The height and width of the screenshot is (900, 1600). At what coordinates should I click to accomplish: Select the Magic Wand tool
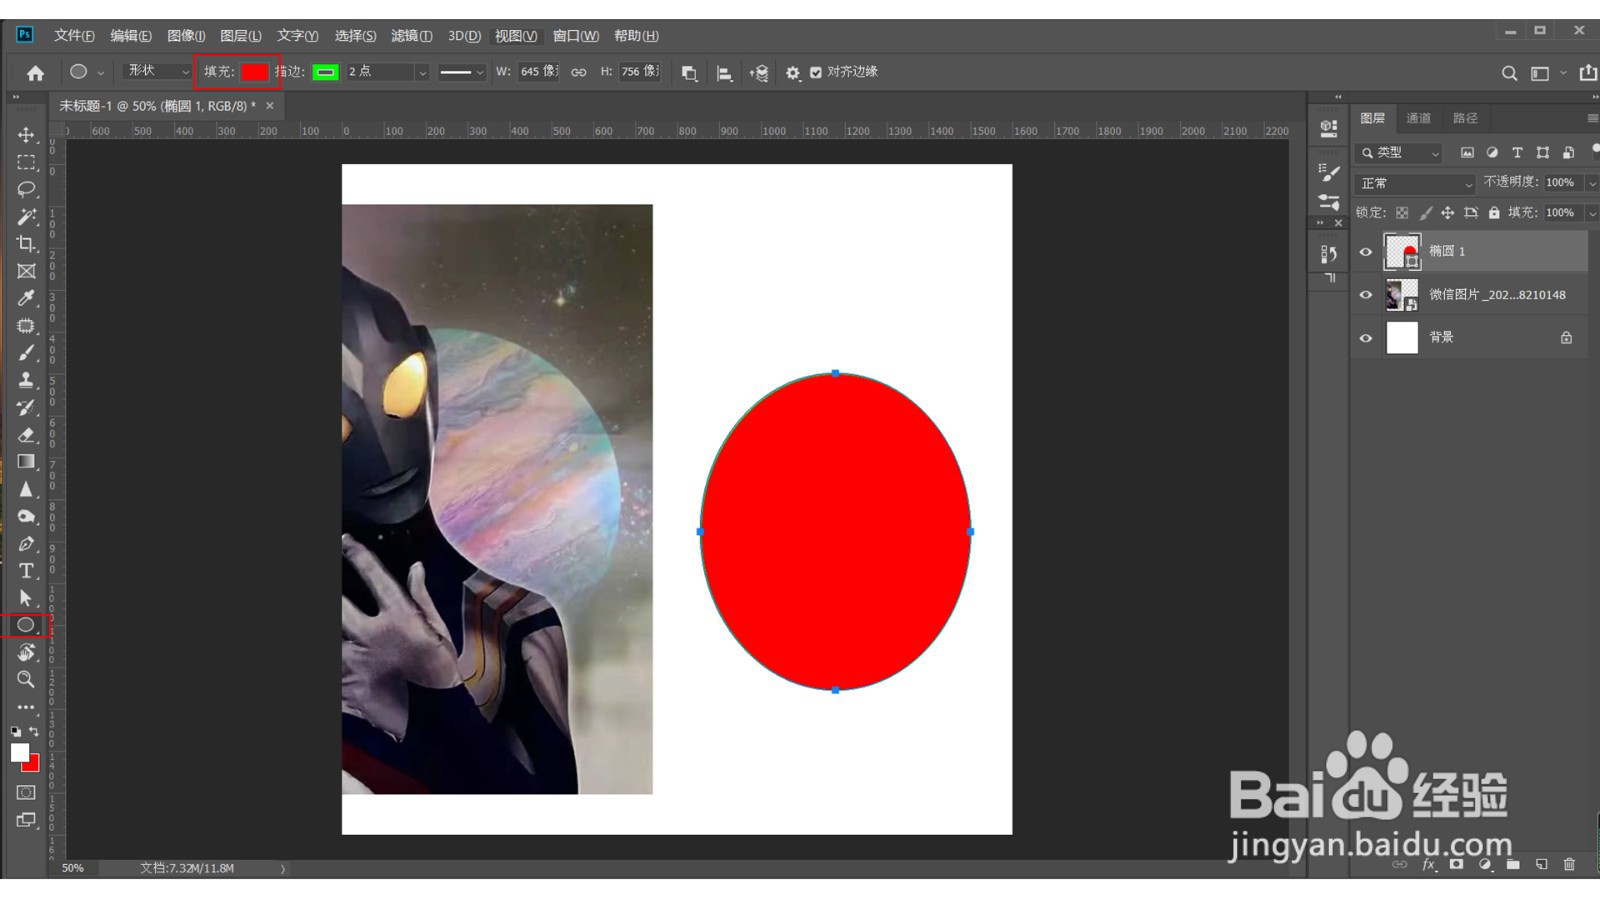(26, 217)
